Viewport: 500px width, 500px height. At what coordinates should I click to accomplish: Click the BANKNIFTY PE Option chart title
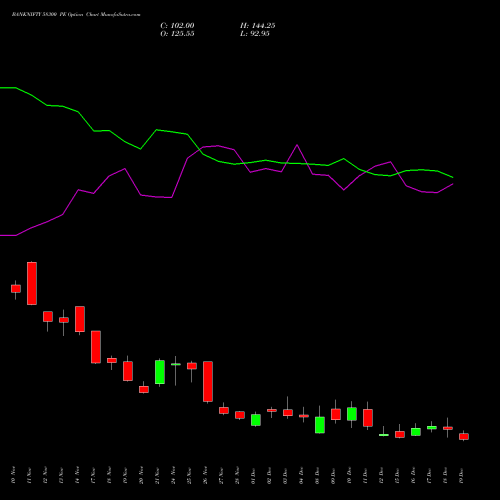[76, 15]
